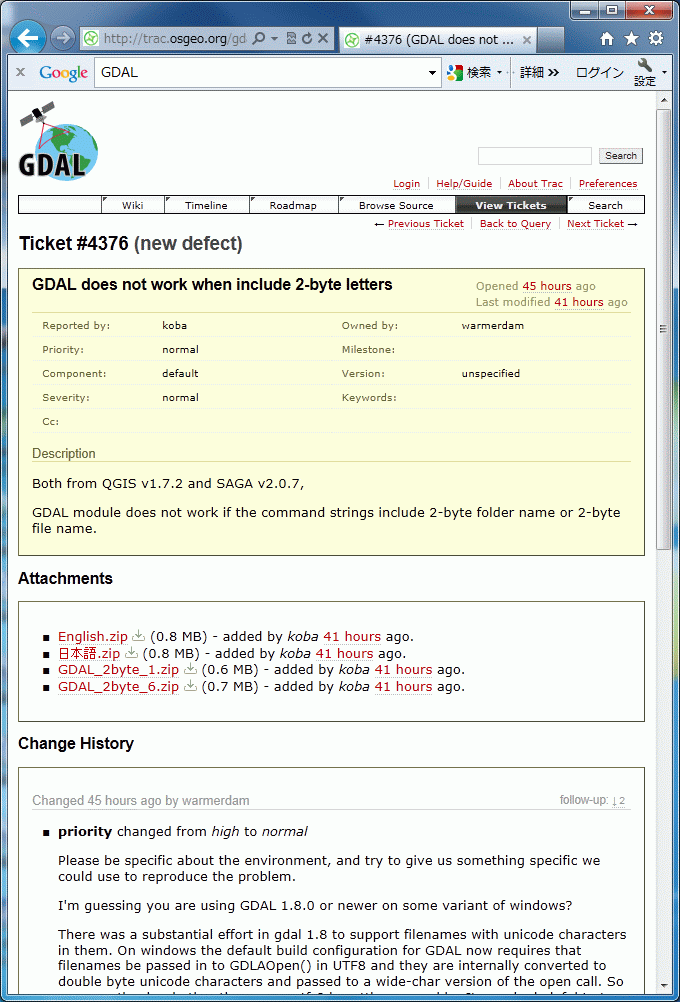Click the GDAL satellite logo
This screenshot has width=680, height=1002.
pyautogui.click(x=58, y=141)
